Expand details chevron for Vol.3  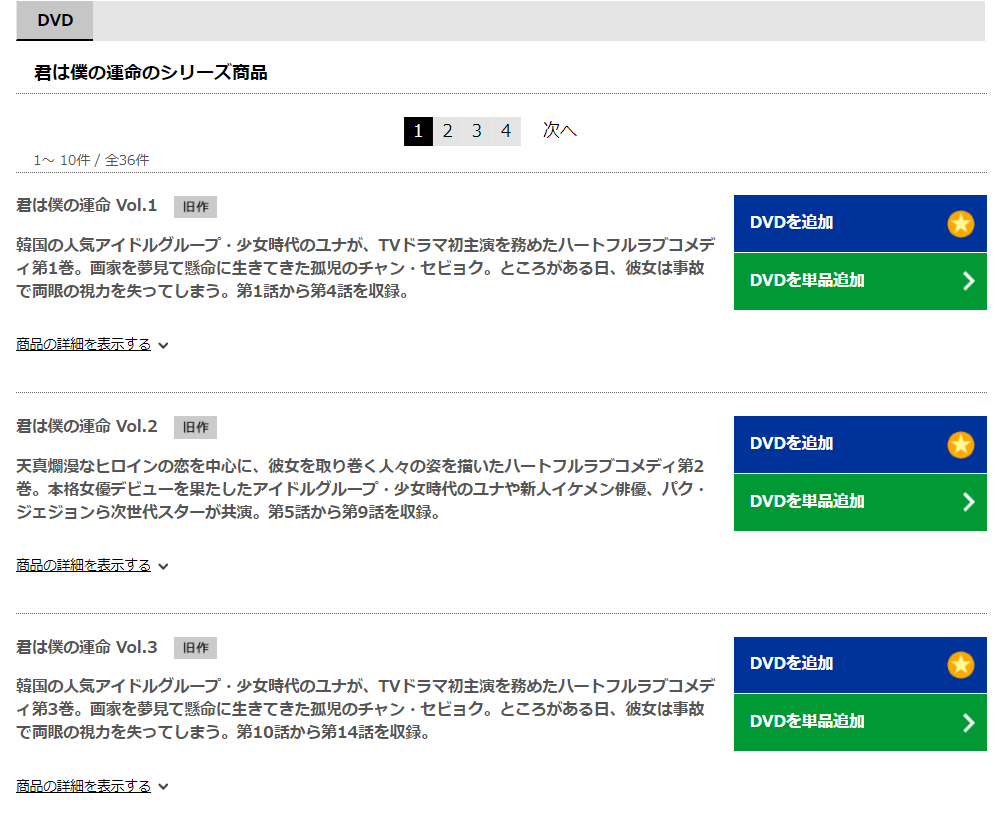163,788
